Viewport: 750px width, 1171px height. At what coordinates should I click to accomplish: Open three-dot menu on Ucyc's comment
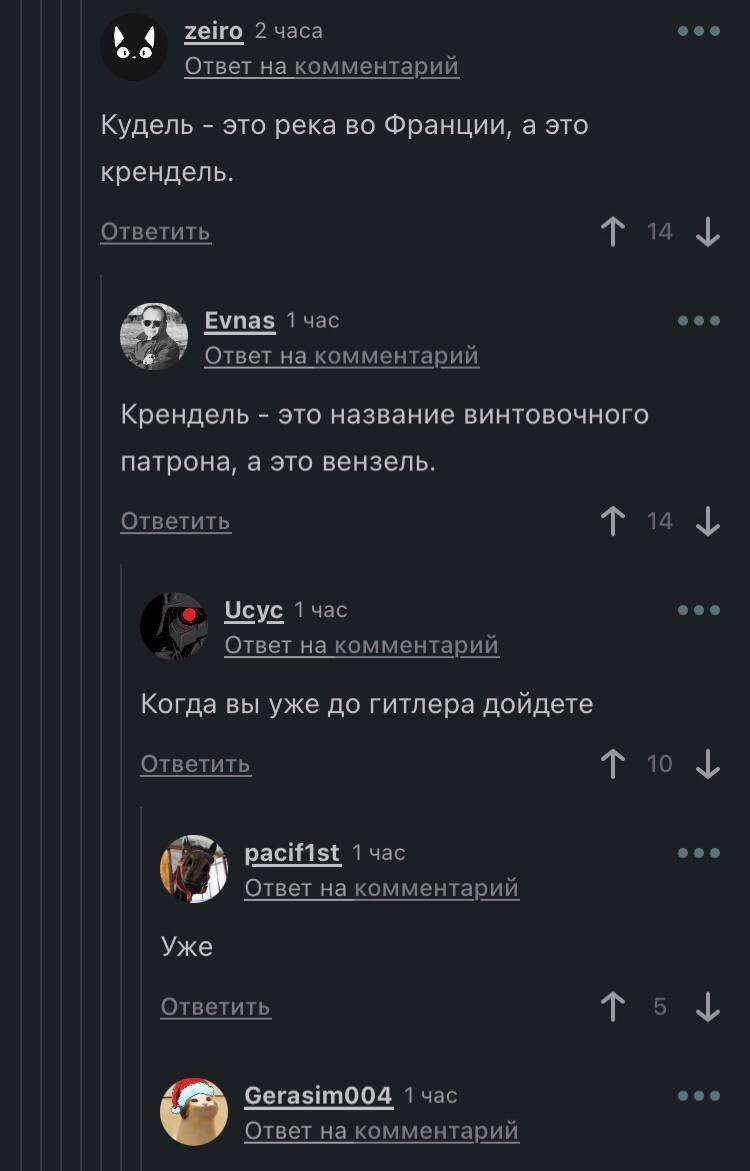pos(699,610)
